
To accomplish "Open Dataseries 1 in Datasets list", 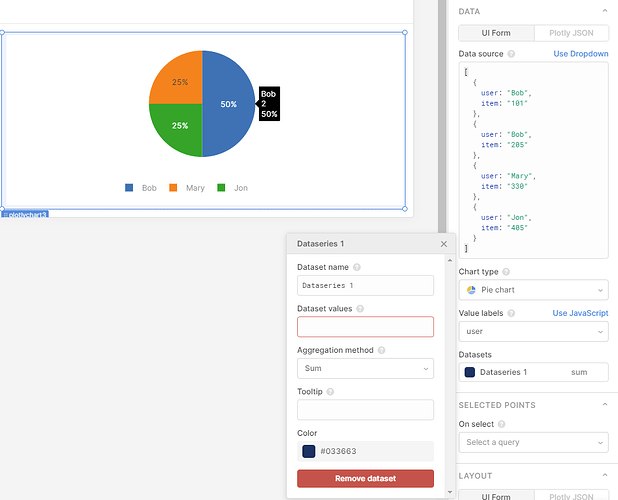I will pyautogui.click(x=533, y=372).
